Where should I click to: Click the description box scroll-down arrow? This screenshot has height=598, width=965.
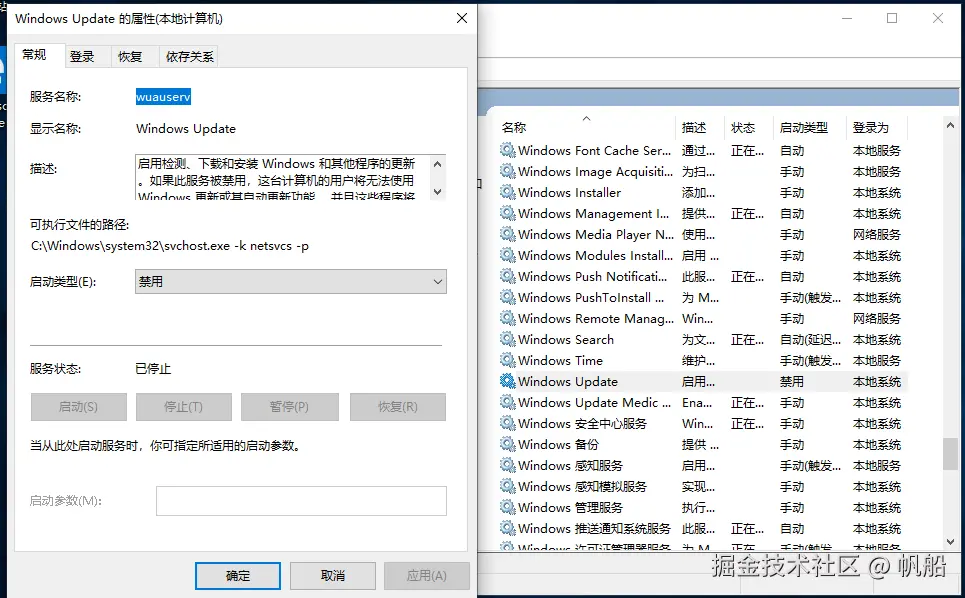(x=438, y=191)
